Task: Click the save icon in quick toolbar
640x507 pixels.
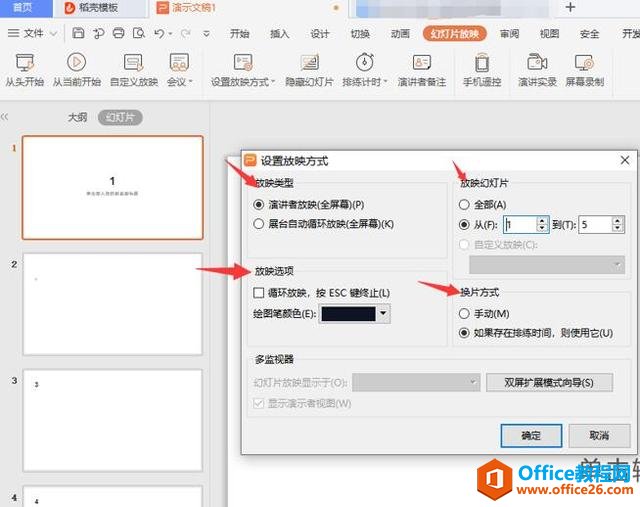Action: click(78, 33)
